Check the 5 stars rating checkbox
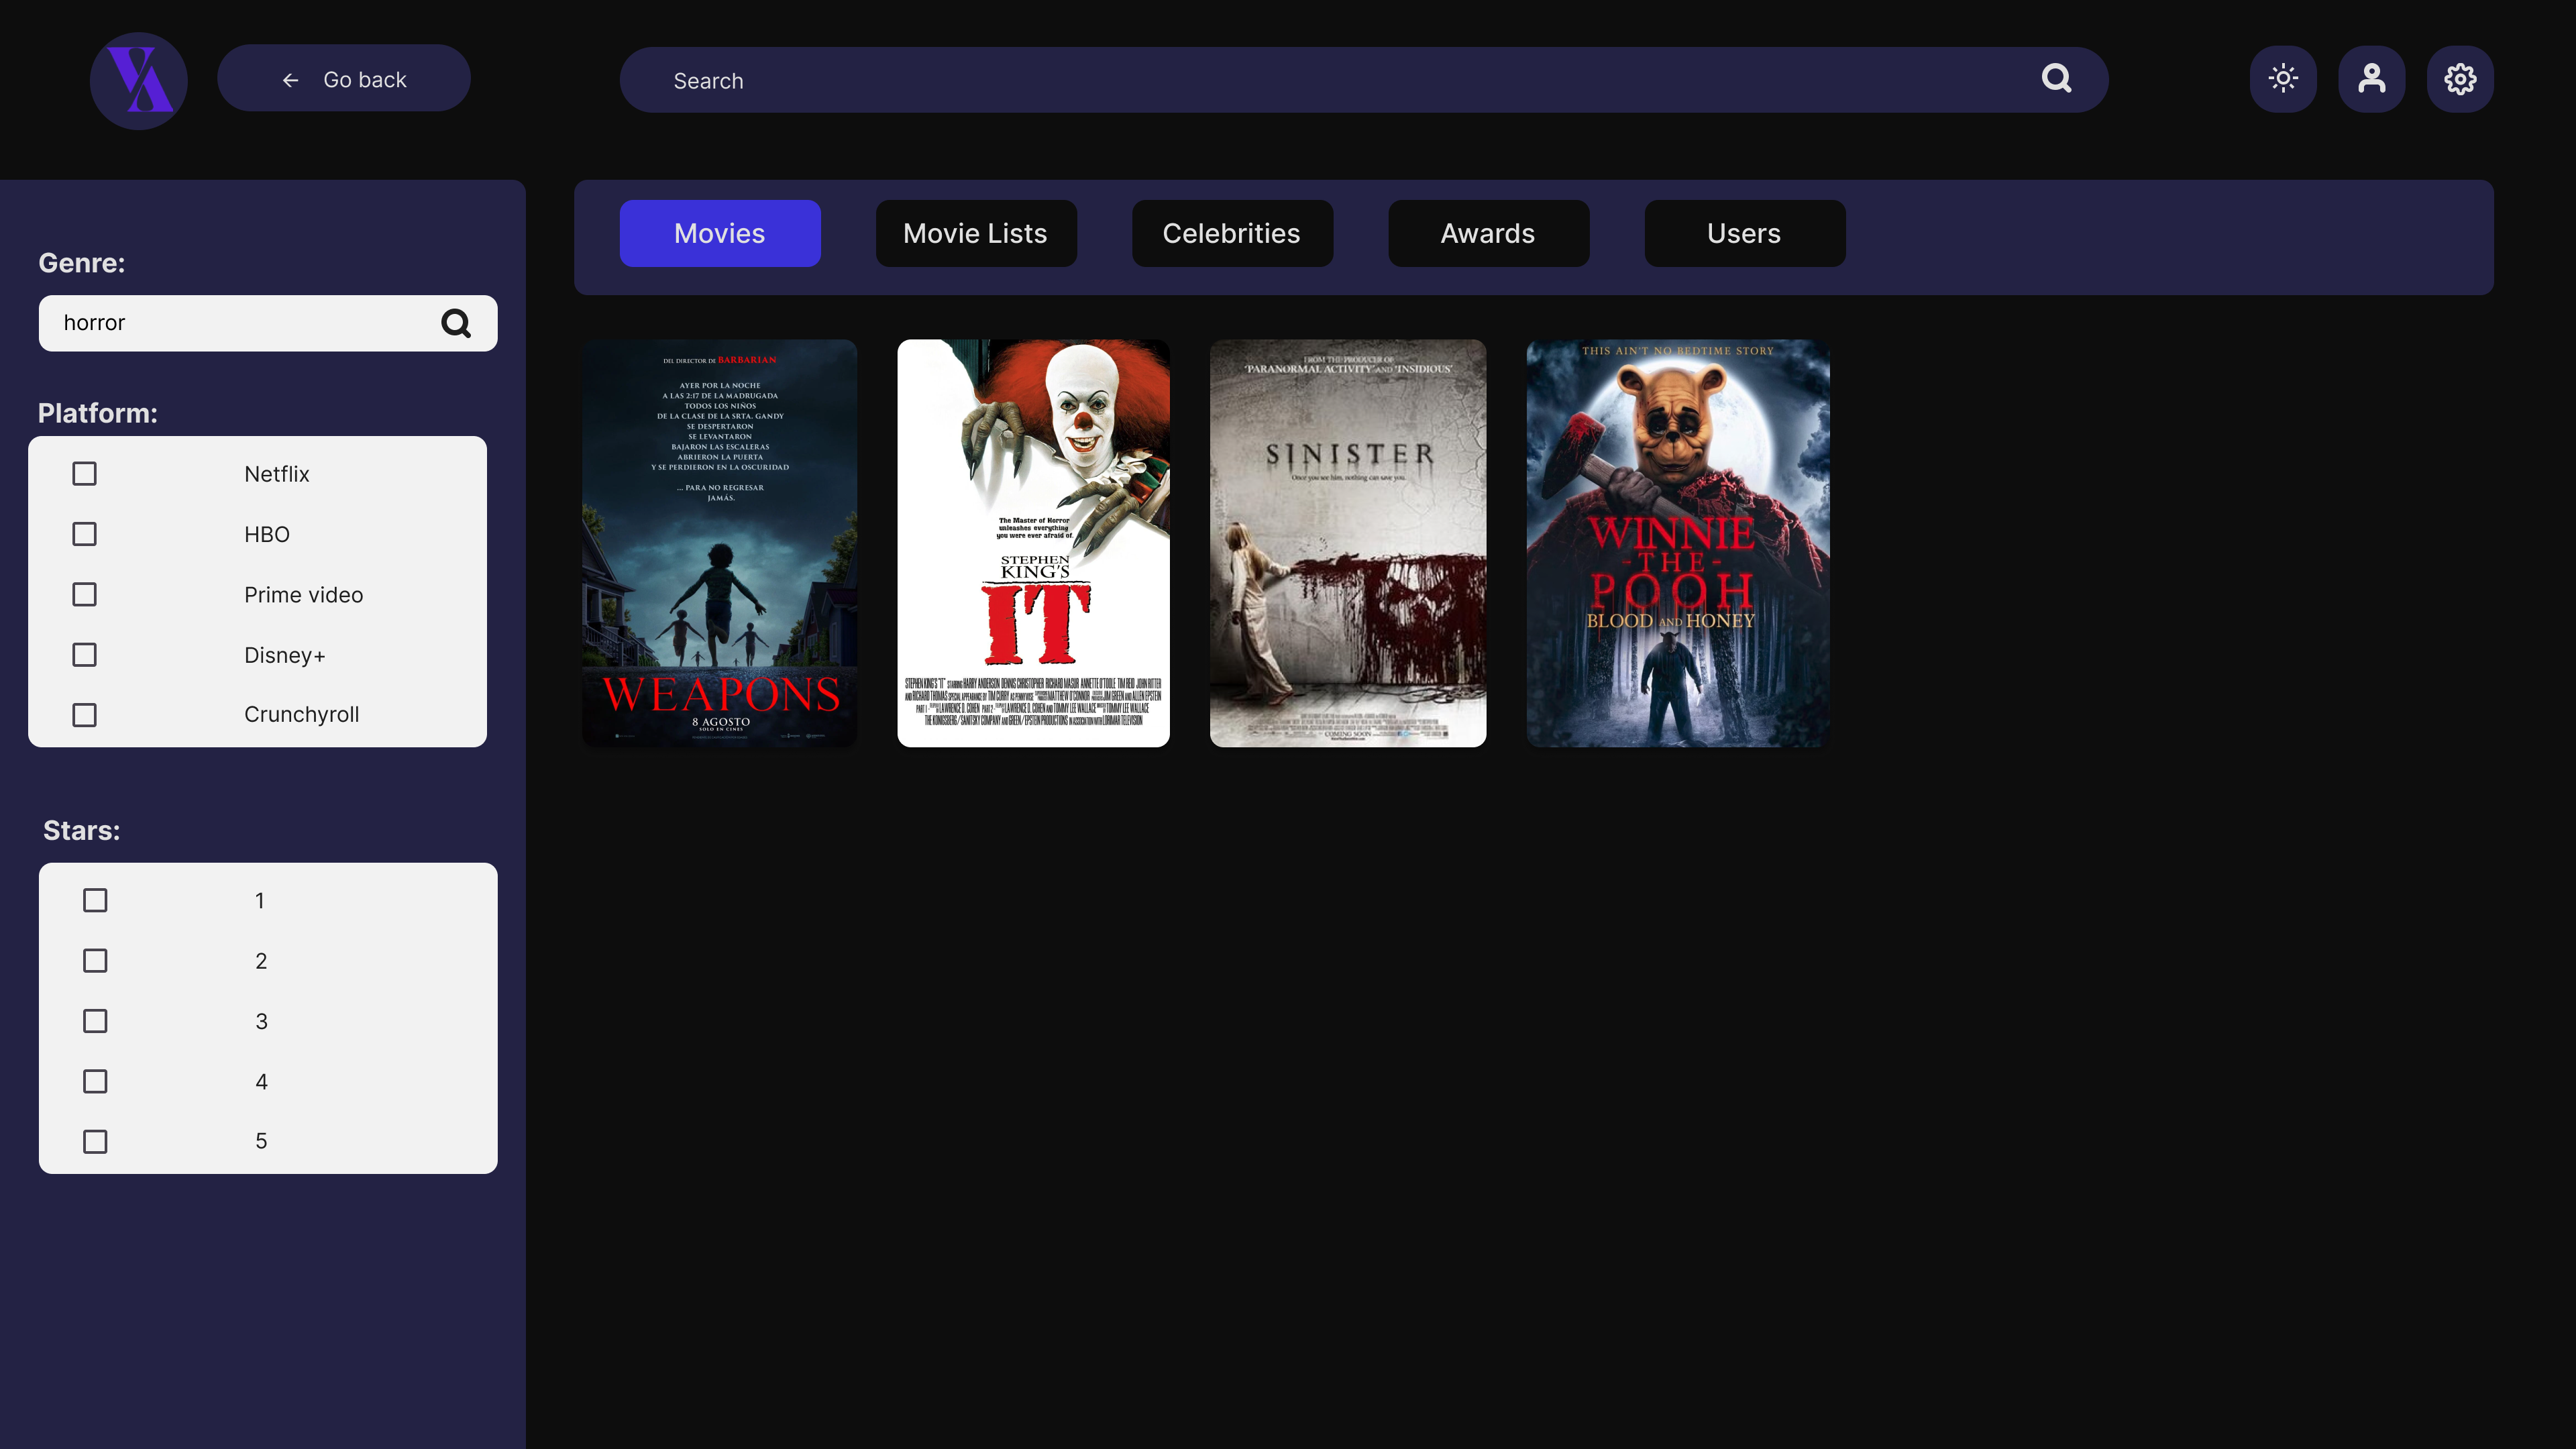The width and height of the screenshot is (2576, 1449). pyautogui.click(x=95, y=1140)
